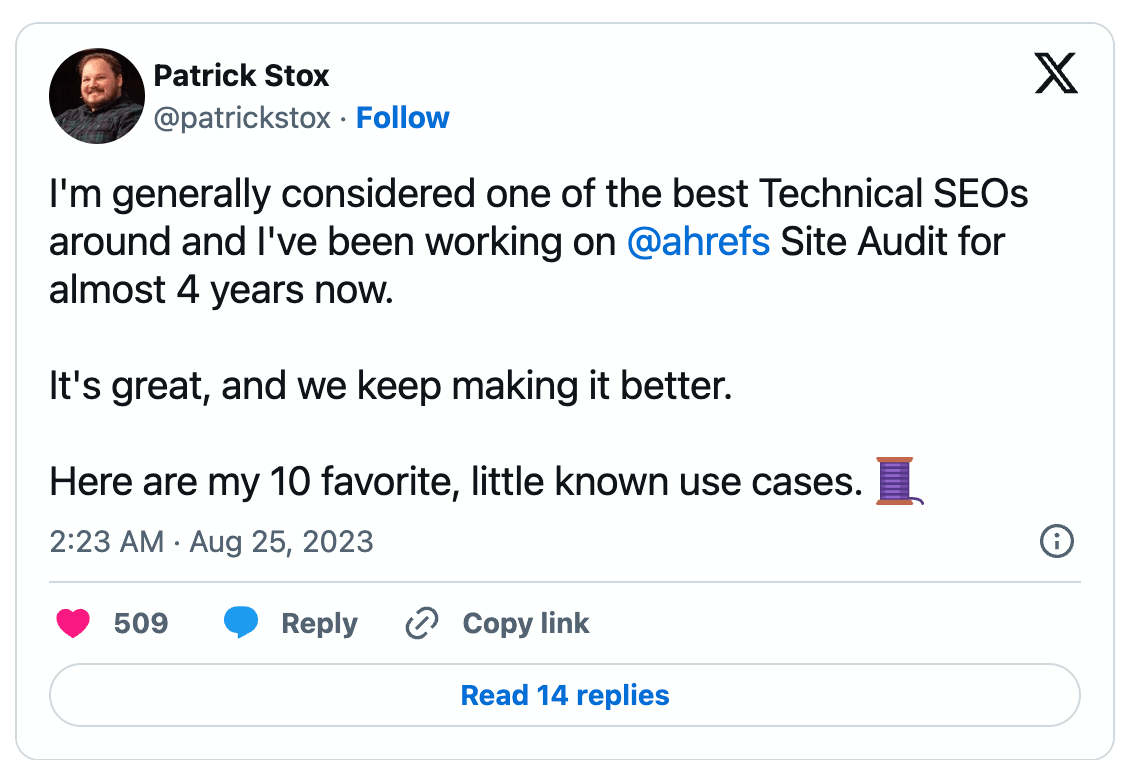1128x776 pixels.
Task: Follow Patrick Stox
Action: (403, 118)
